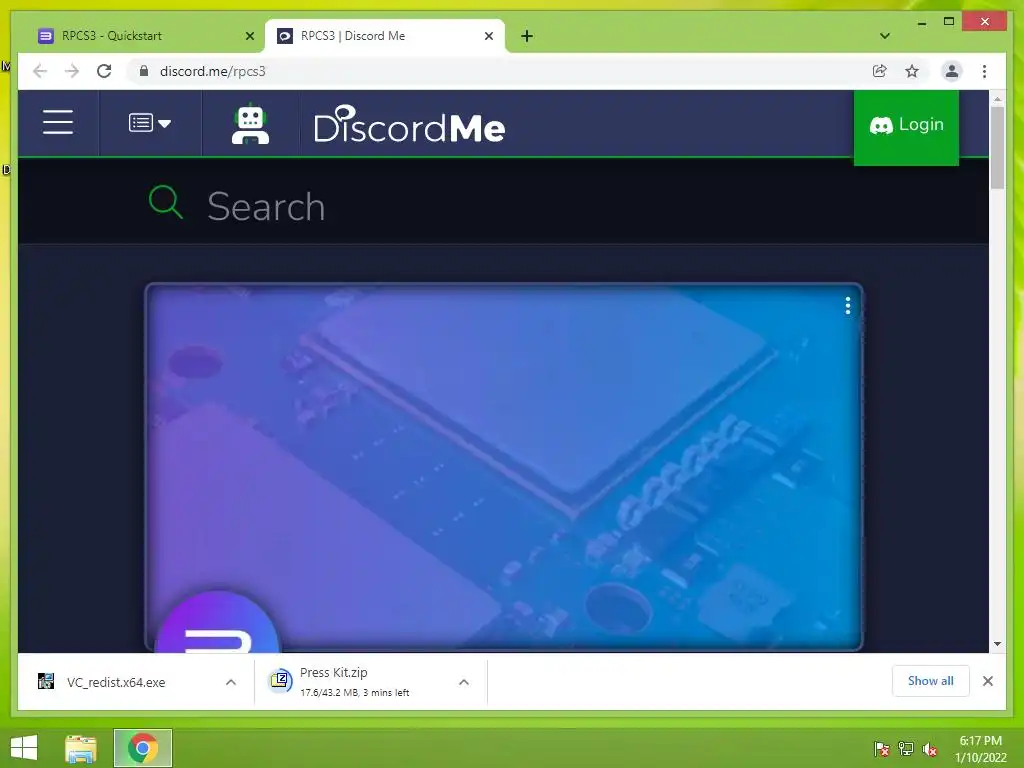Open Chrome three-dot settings menu
This screenshot has width=1024, height=768.
(984, 71)
